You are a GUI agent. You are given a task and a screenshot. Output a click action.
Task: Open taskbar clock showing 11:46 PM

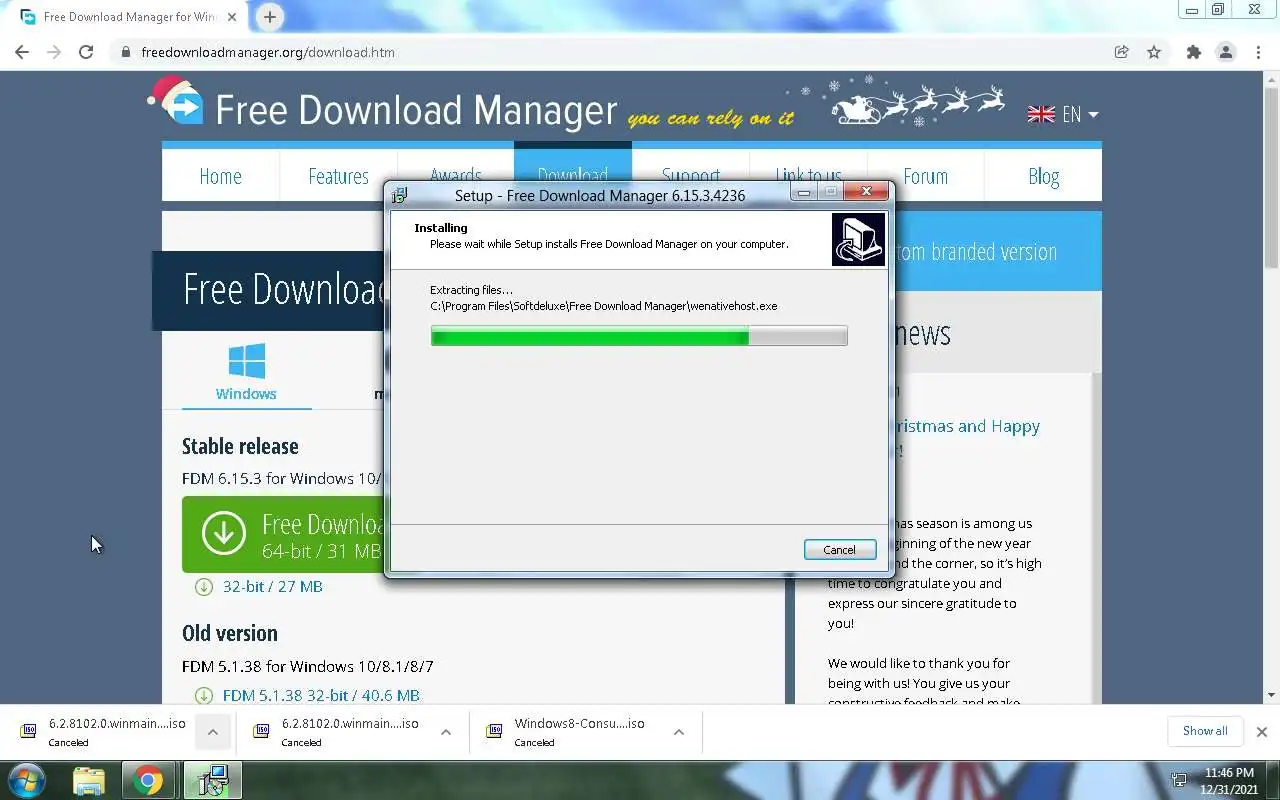point(1229,780)
